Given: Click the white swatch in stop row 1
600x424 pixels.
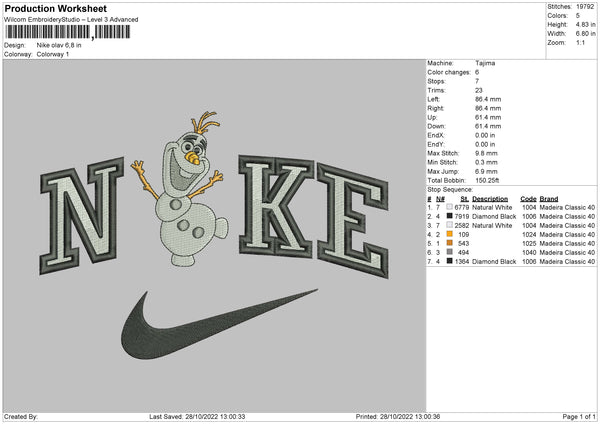Looking at the screenshot, I should click(x=450, y=207).
